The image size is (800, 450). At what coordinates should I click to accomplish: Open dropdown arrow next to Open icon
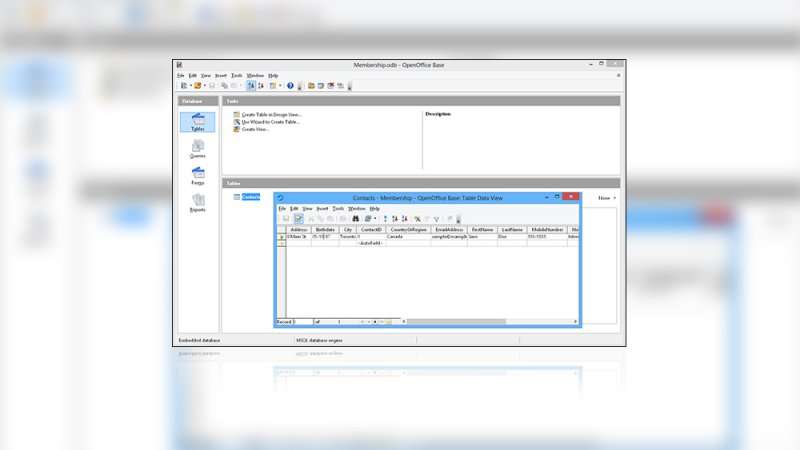click(205, 86)
